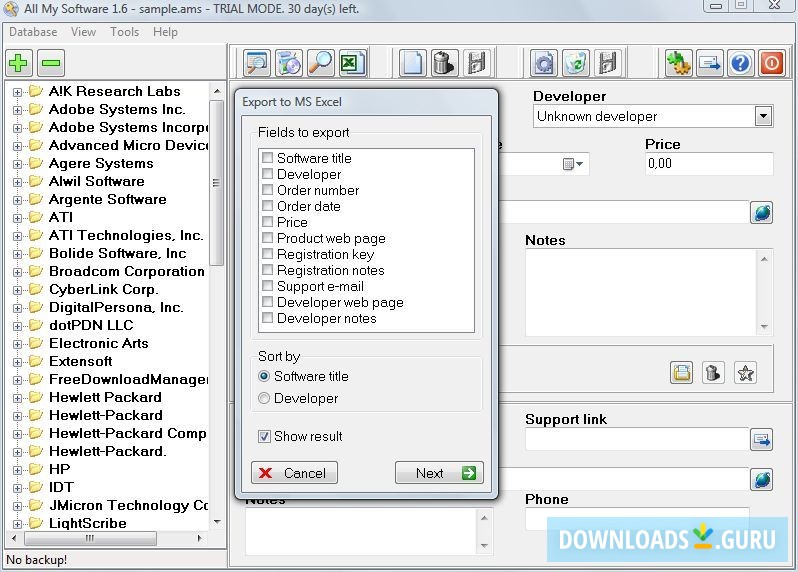Screen dimensions: 798x572
Task: Open the Help menu
Action: [165, 32]
